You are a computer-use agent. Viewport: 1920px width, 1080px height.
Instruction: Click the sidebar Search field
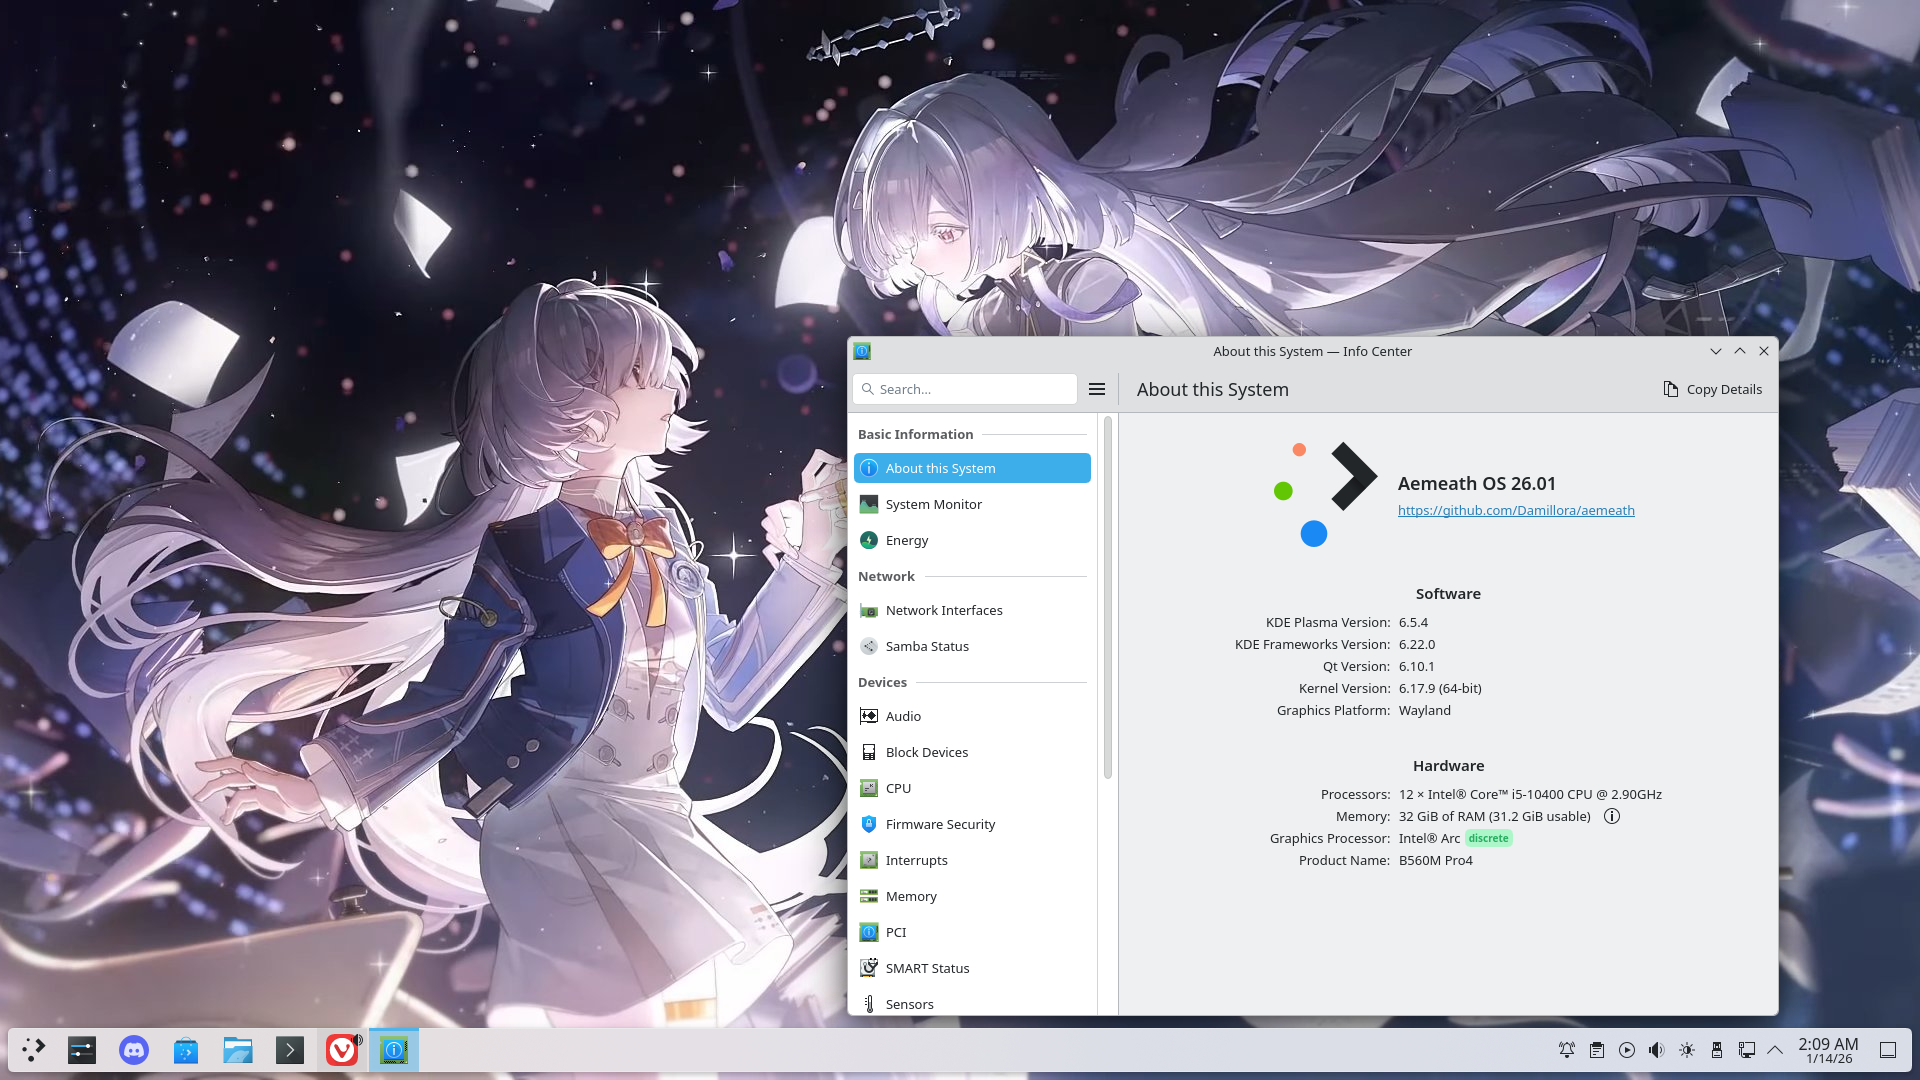coord(965,389)
